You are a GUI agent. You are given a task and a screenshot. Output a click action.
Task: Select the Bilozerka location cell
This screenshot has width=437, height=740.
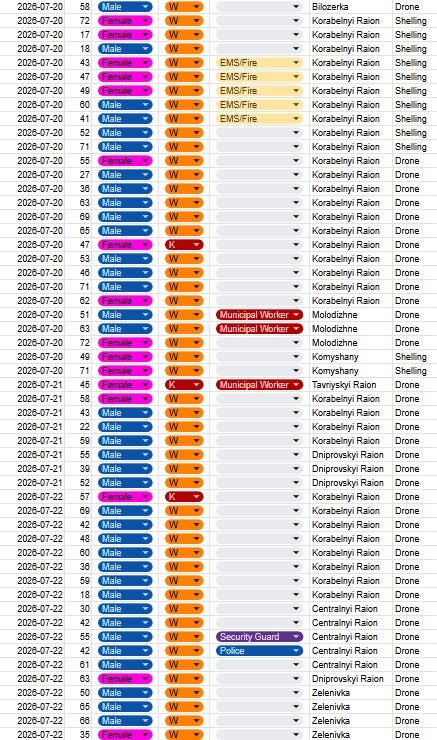[350, 7]
